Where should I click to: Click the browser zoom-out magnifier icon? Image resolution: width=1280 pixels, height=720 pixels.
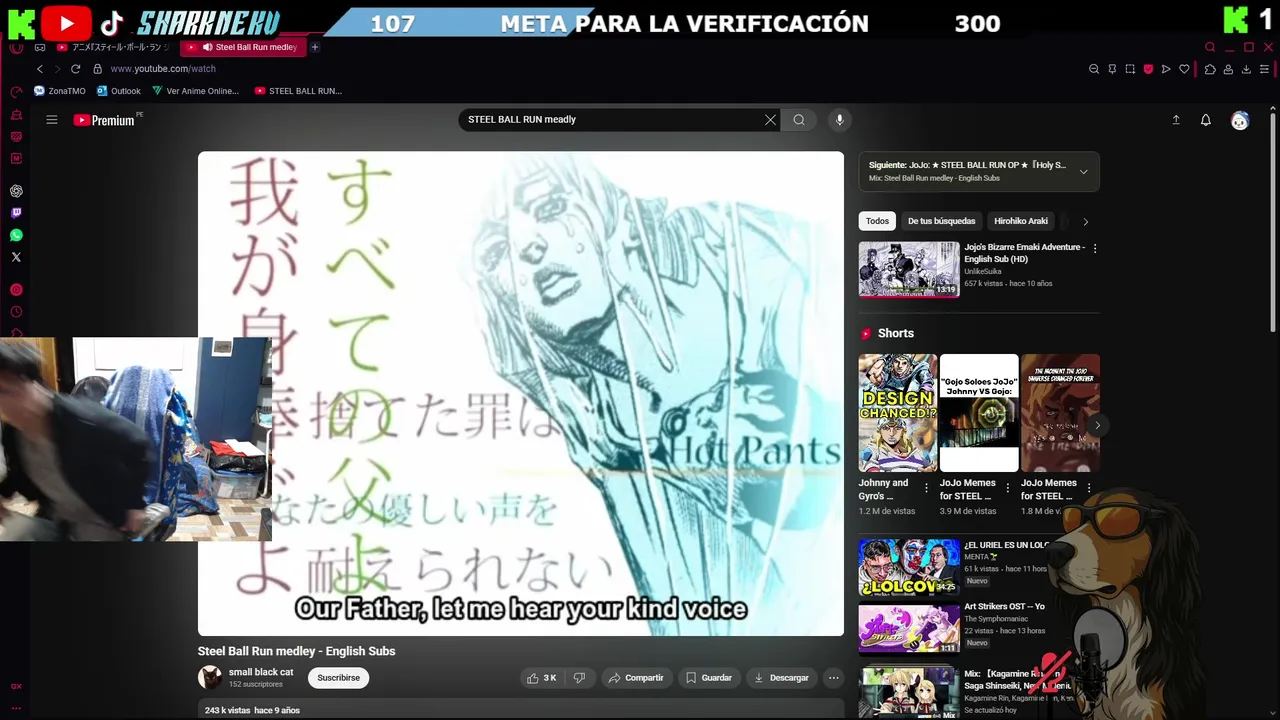coord(1094,69)
